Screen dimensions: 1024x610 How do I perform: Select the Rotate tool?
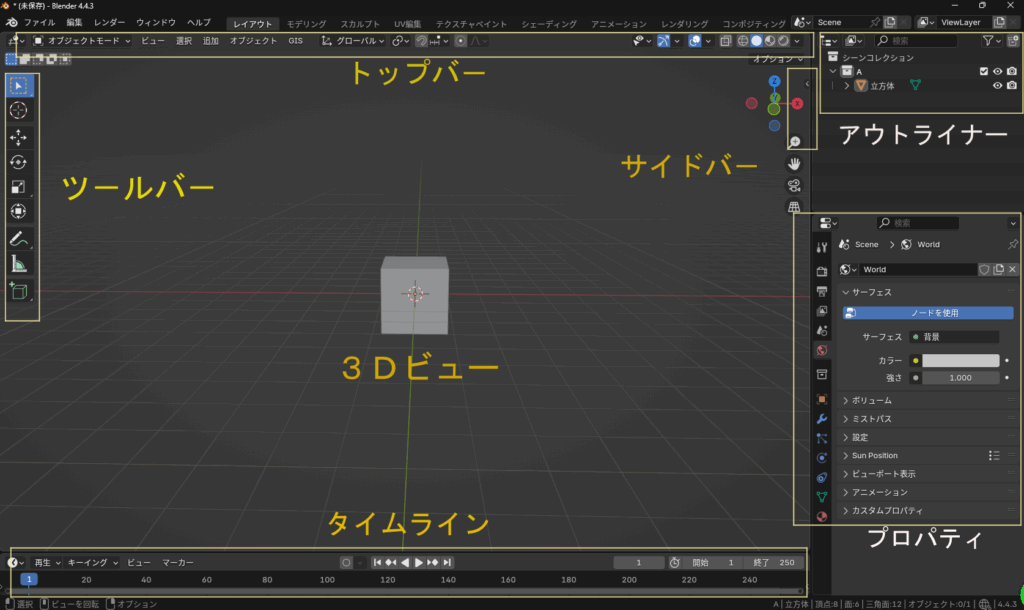point(19,162)
